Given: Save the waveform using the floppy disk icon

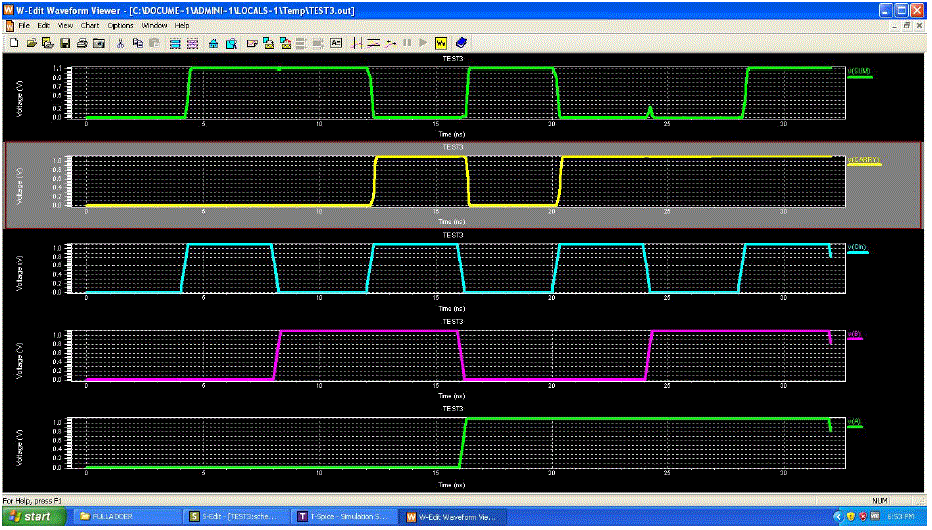Looking at the screenshot, I should [65, 43].
